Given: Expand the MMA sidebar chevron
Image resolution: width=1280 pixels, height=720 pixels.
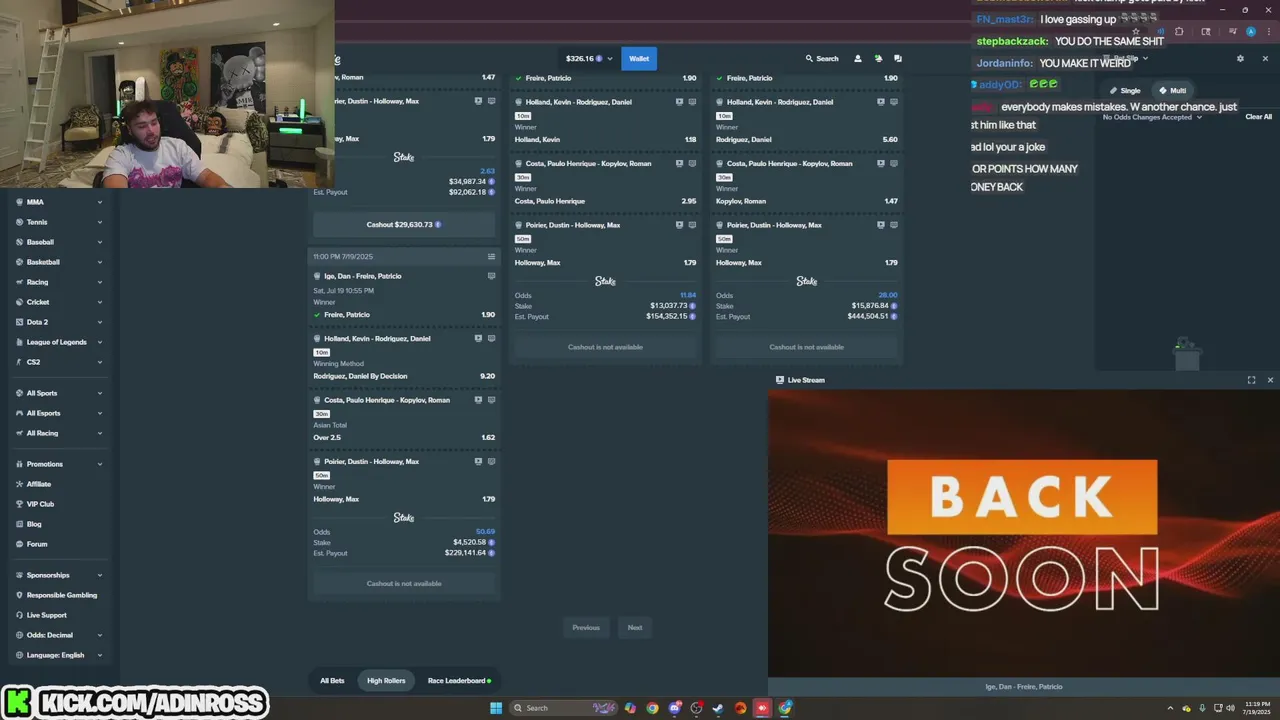Looking at the screenshot, I should click(x=100, y=202).
